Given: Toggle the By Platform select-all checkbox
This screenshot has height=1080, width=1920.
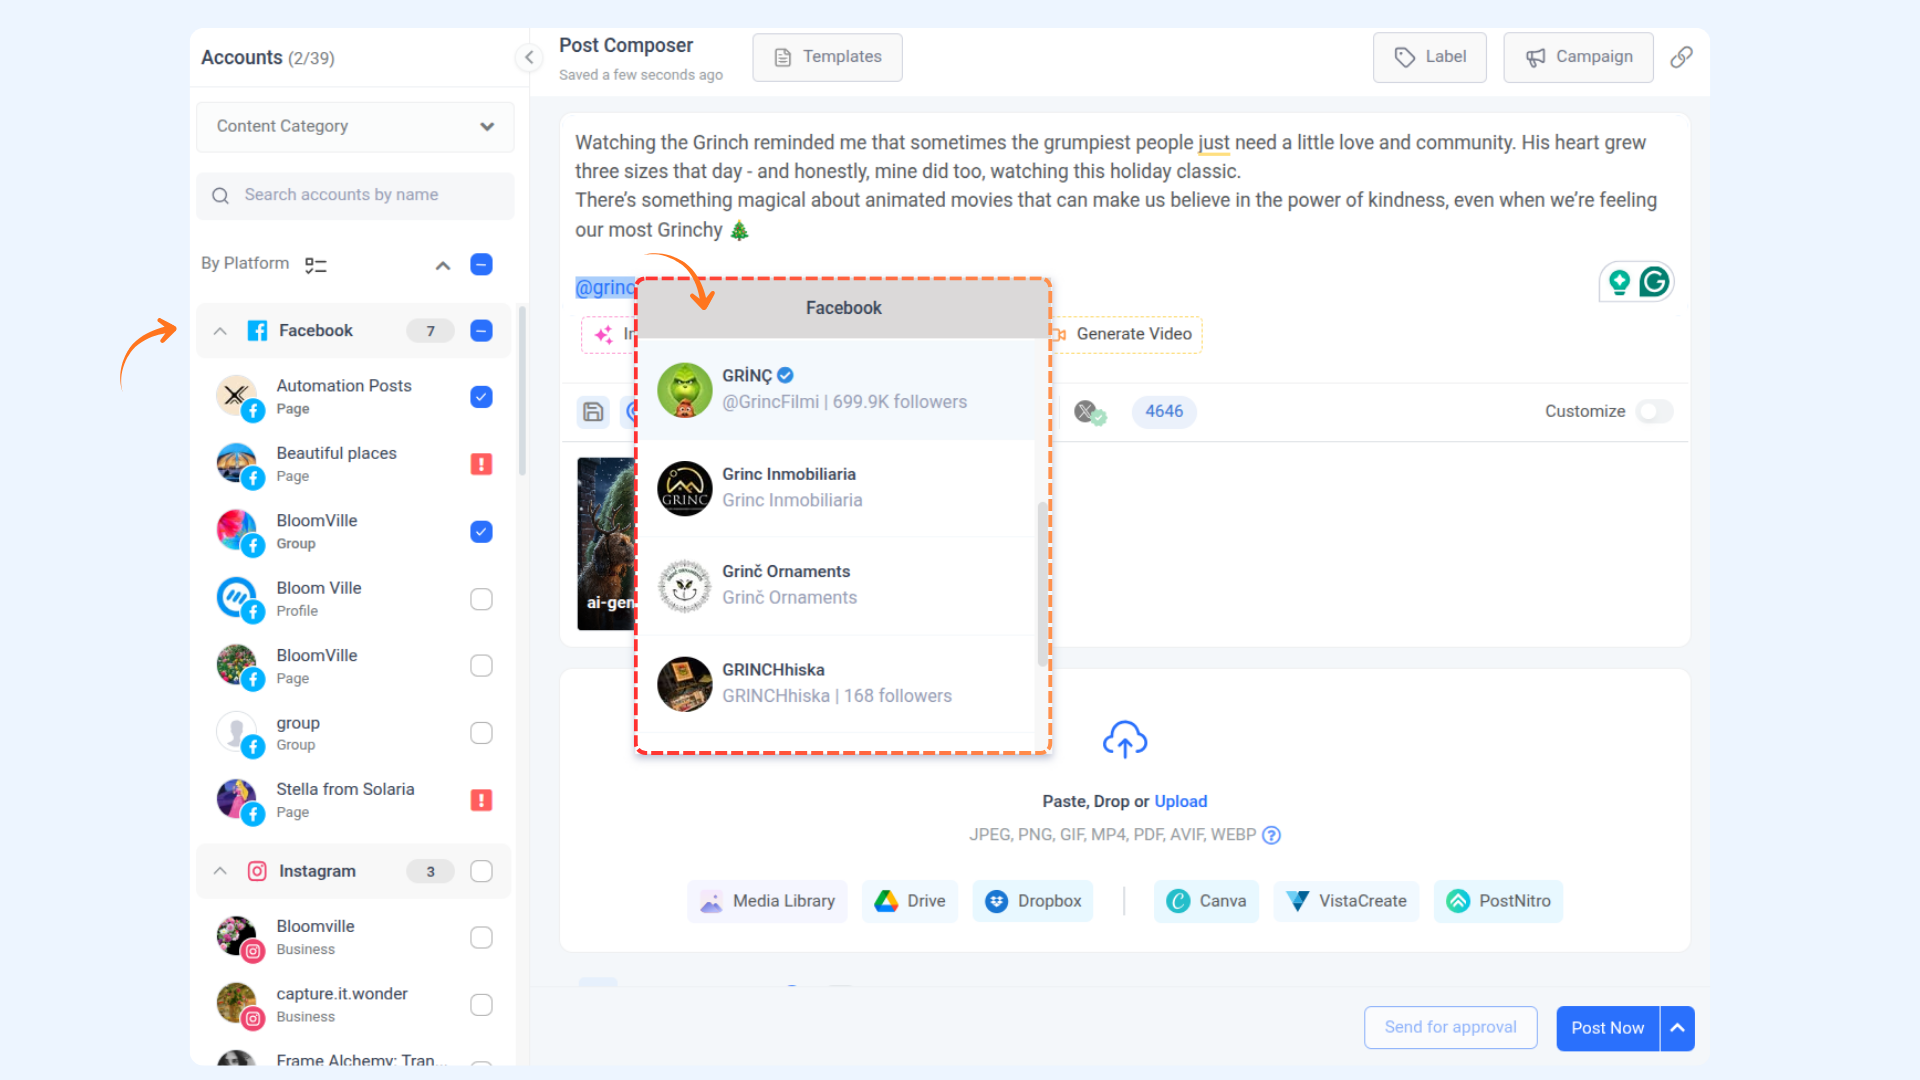Looking at the screenshot, I should (x=481, y=264).
